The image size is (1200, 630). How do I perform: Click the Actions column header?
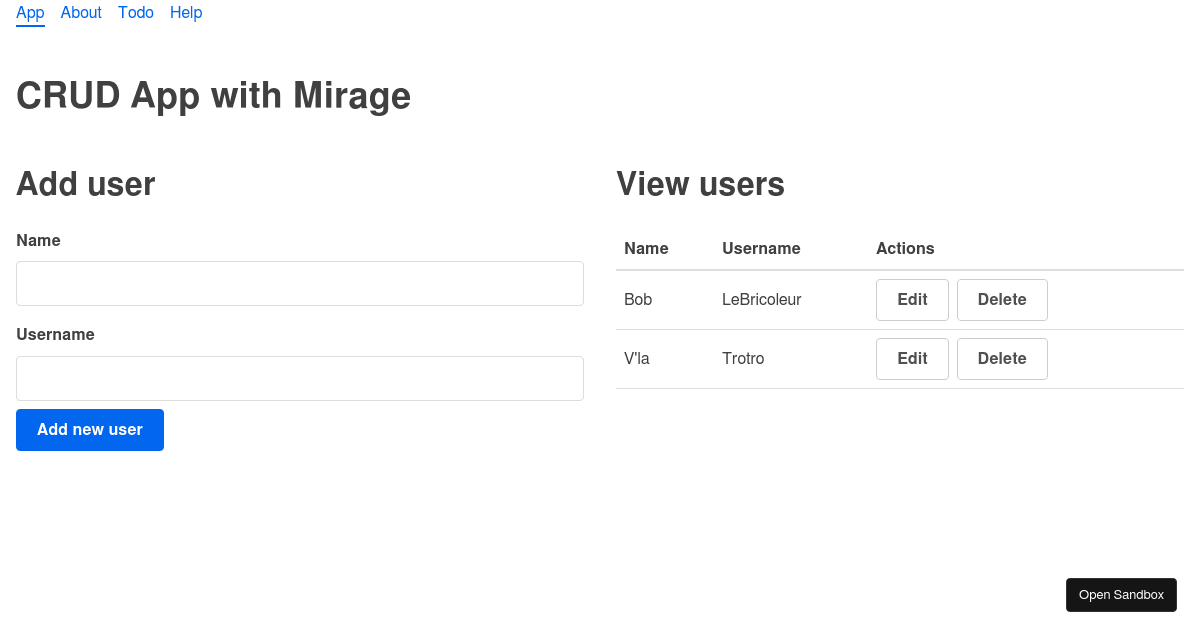tap(905, 248)
